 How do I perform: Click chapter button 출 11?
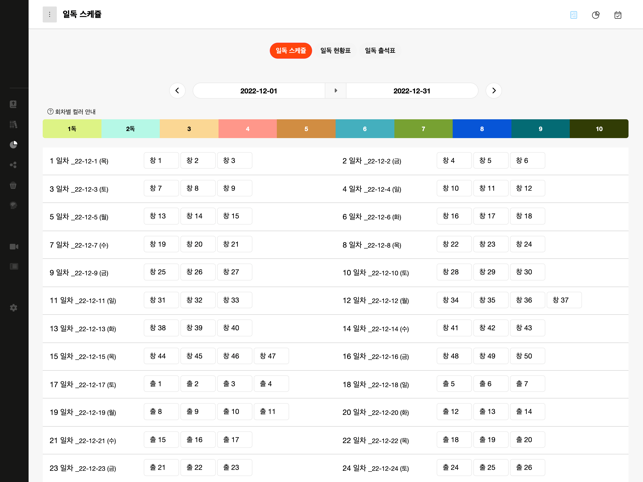(x=271, y=411)
